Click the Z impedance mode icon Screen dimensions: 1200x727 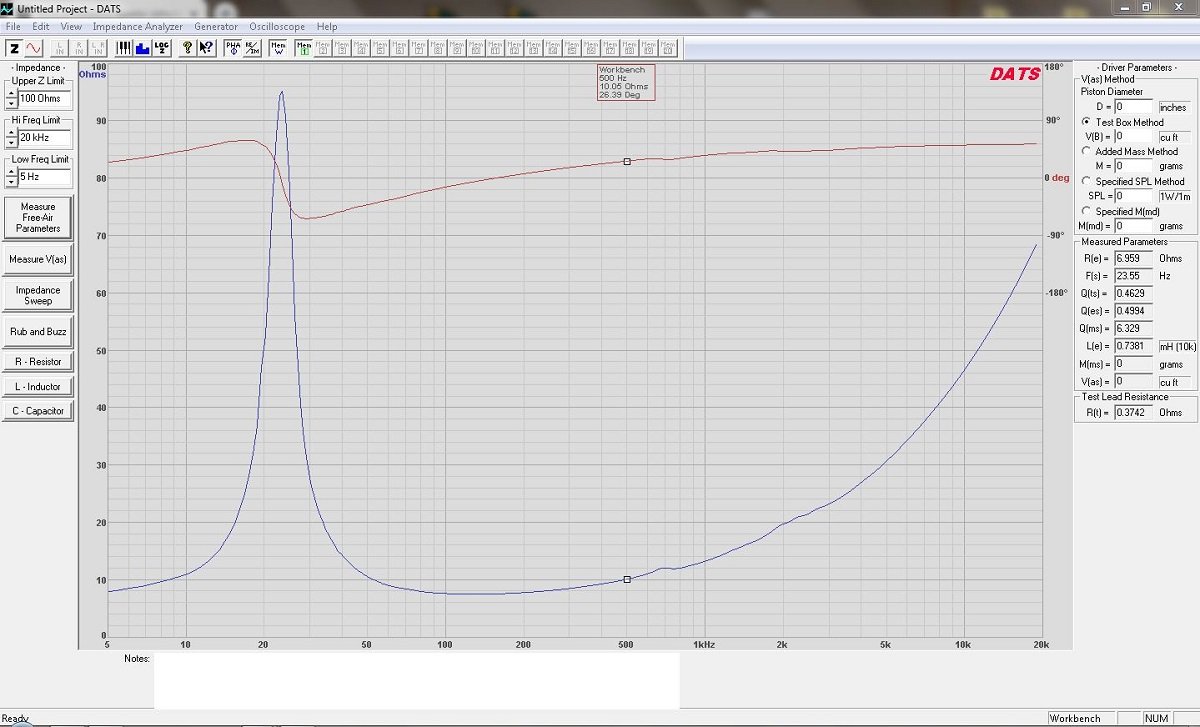[x=15, y=47]
